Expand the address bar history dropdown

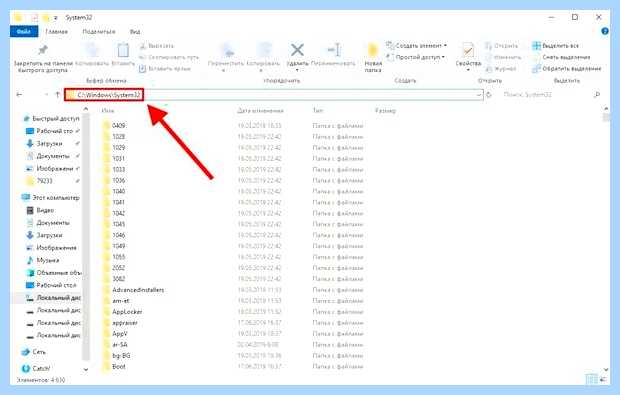pos(479,95)
